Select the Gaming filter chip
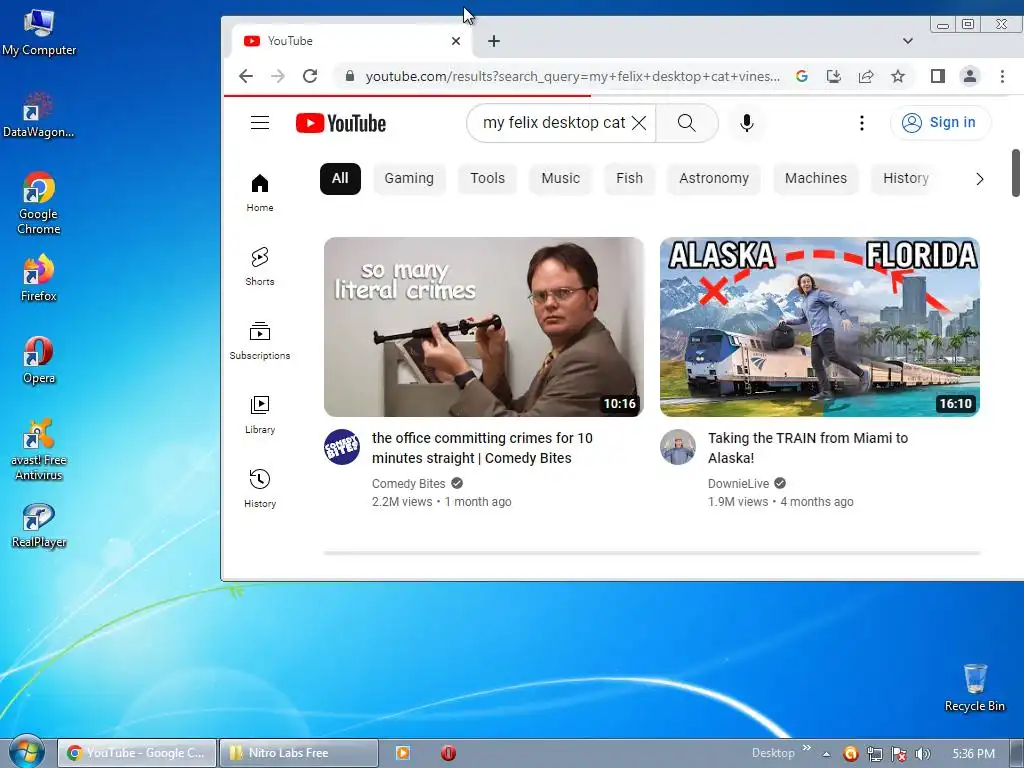The height and width of the screenshot is (768, 1024). point(409,178)
